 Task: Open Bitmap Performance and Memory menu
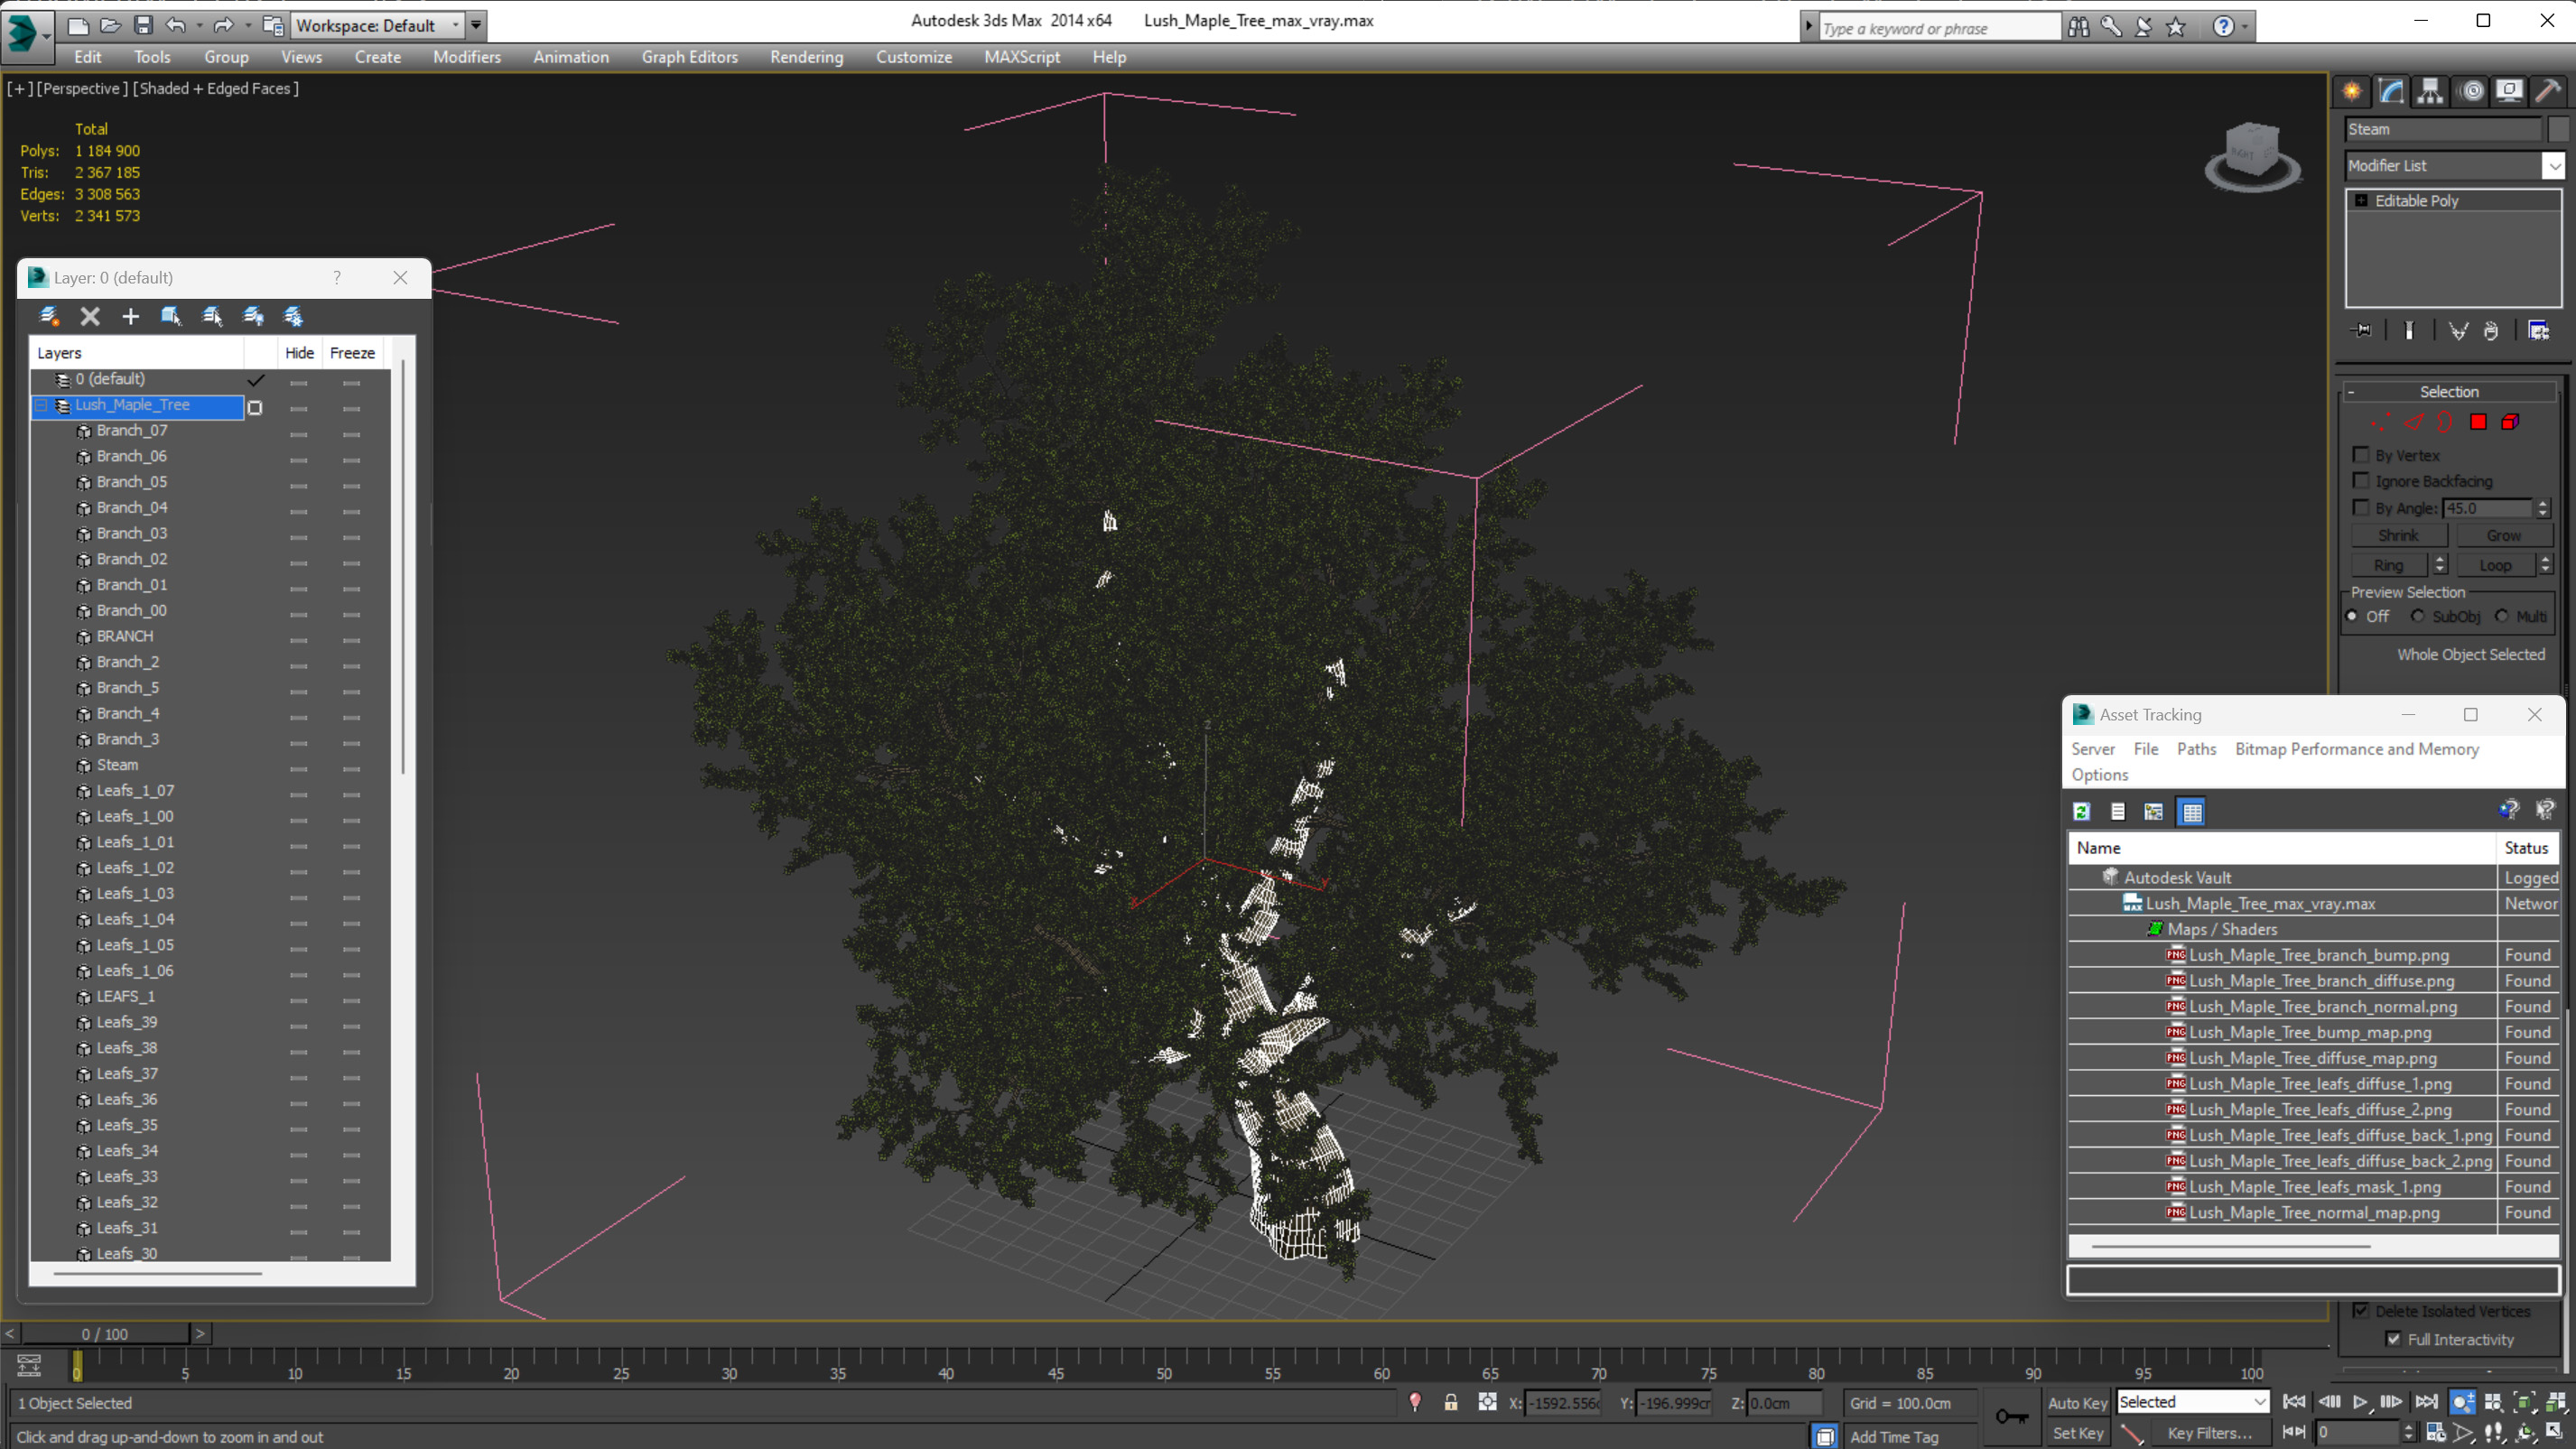click(2356, 749)
